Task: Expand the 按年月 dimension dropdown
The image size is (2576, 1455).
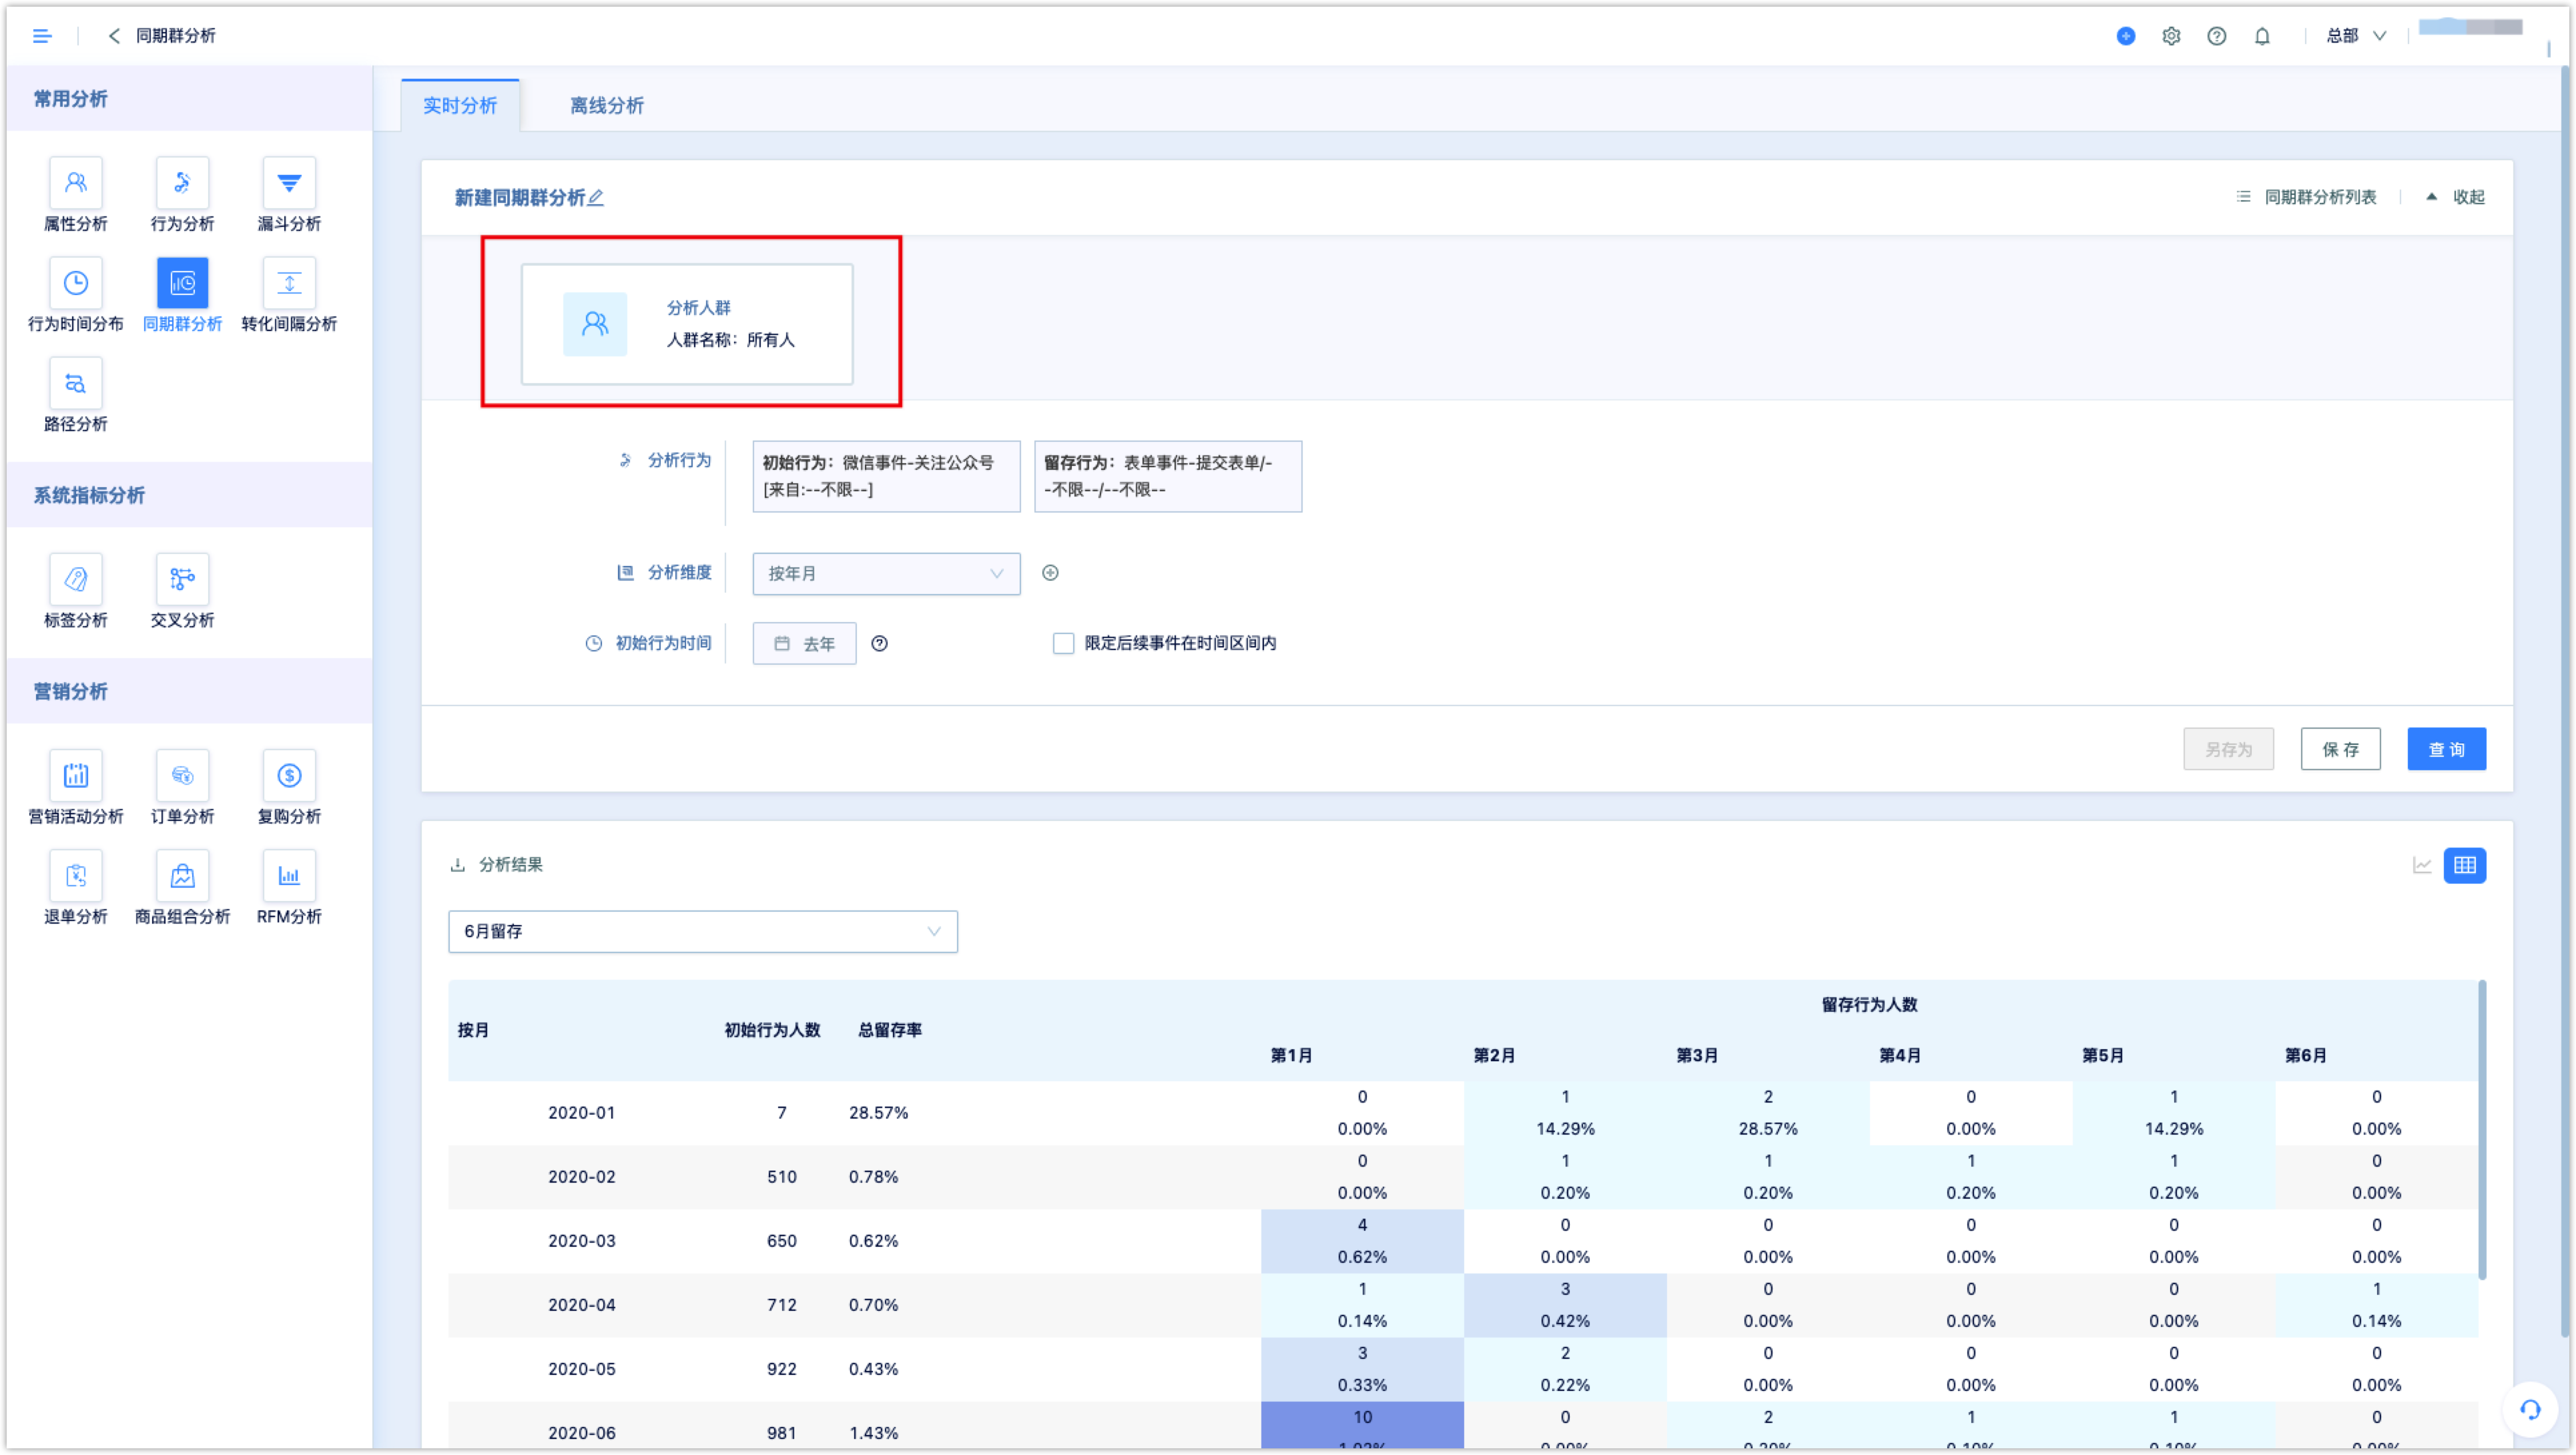Action: click(x=886, y=573)
